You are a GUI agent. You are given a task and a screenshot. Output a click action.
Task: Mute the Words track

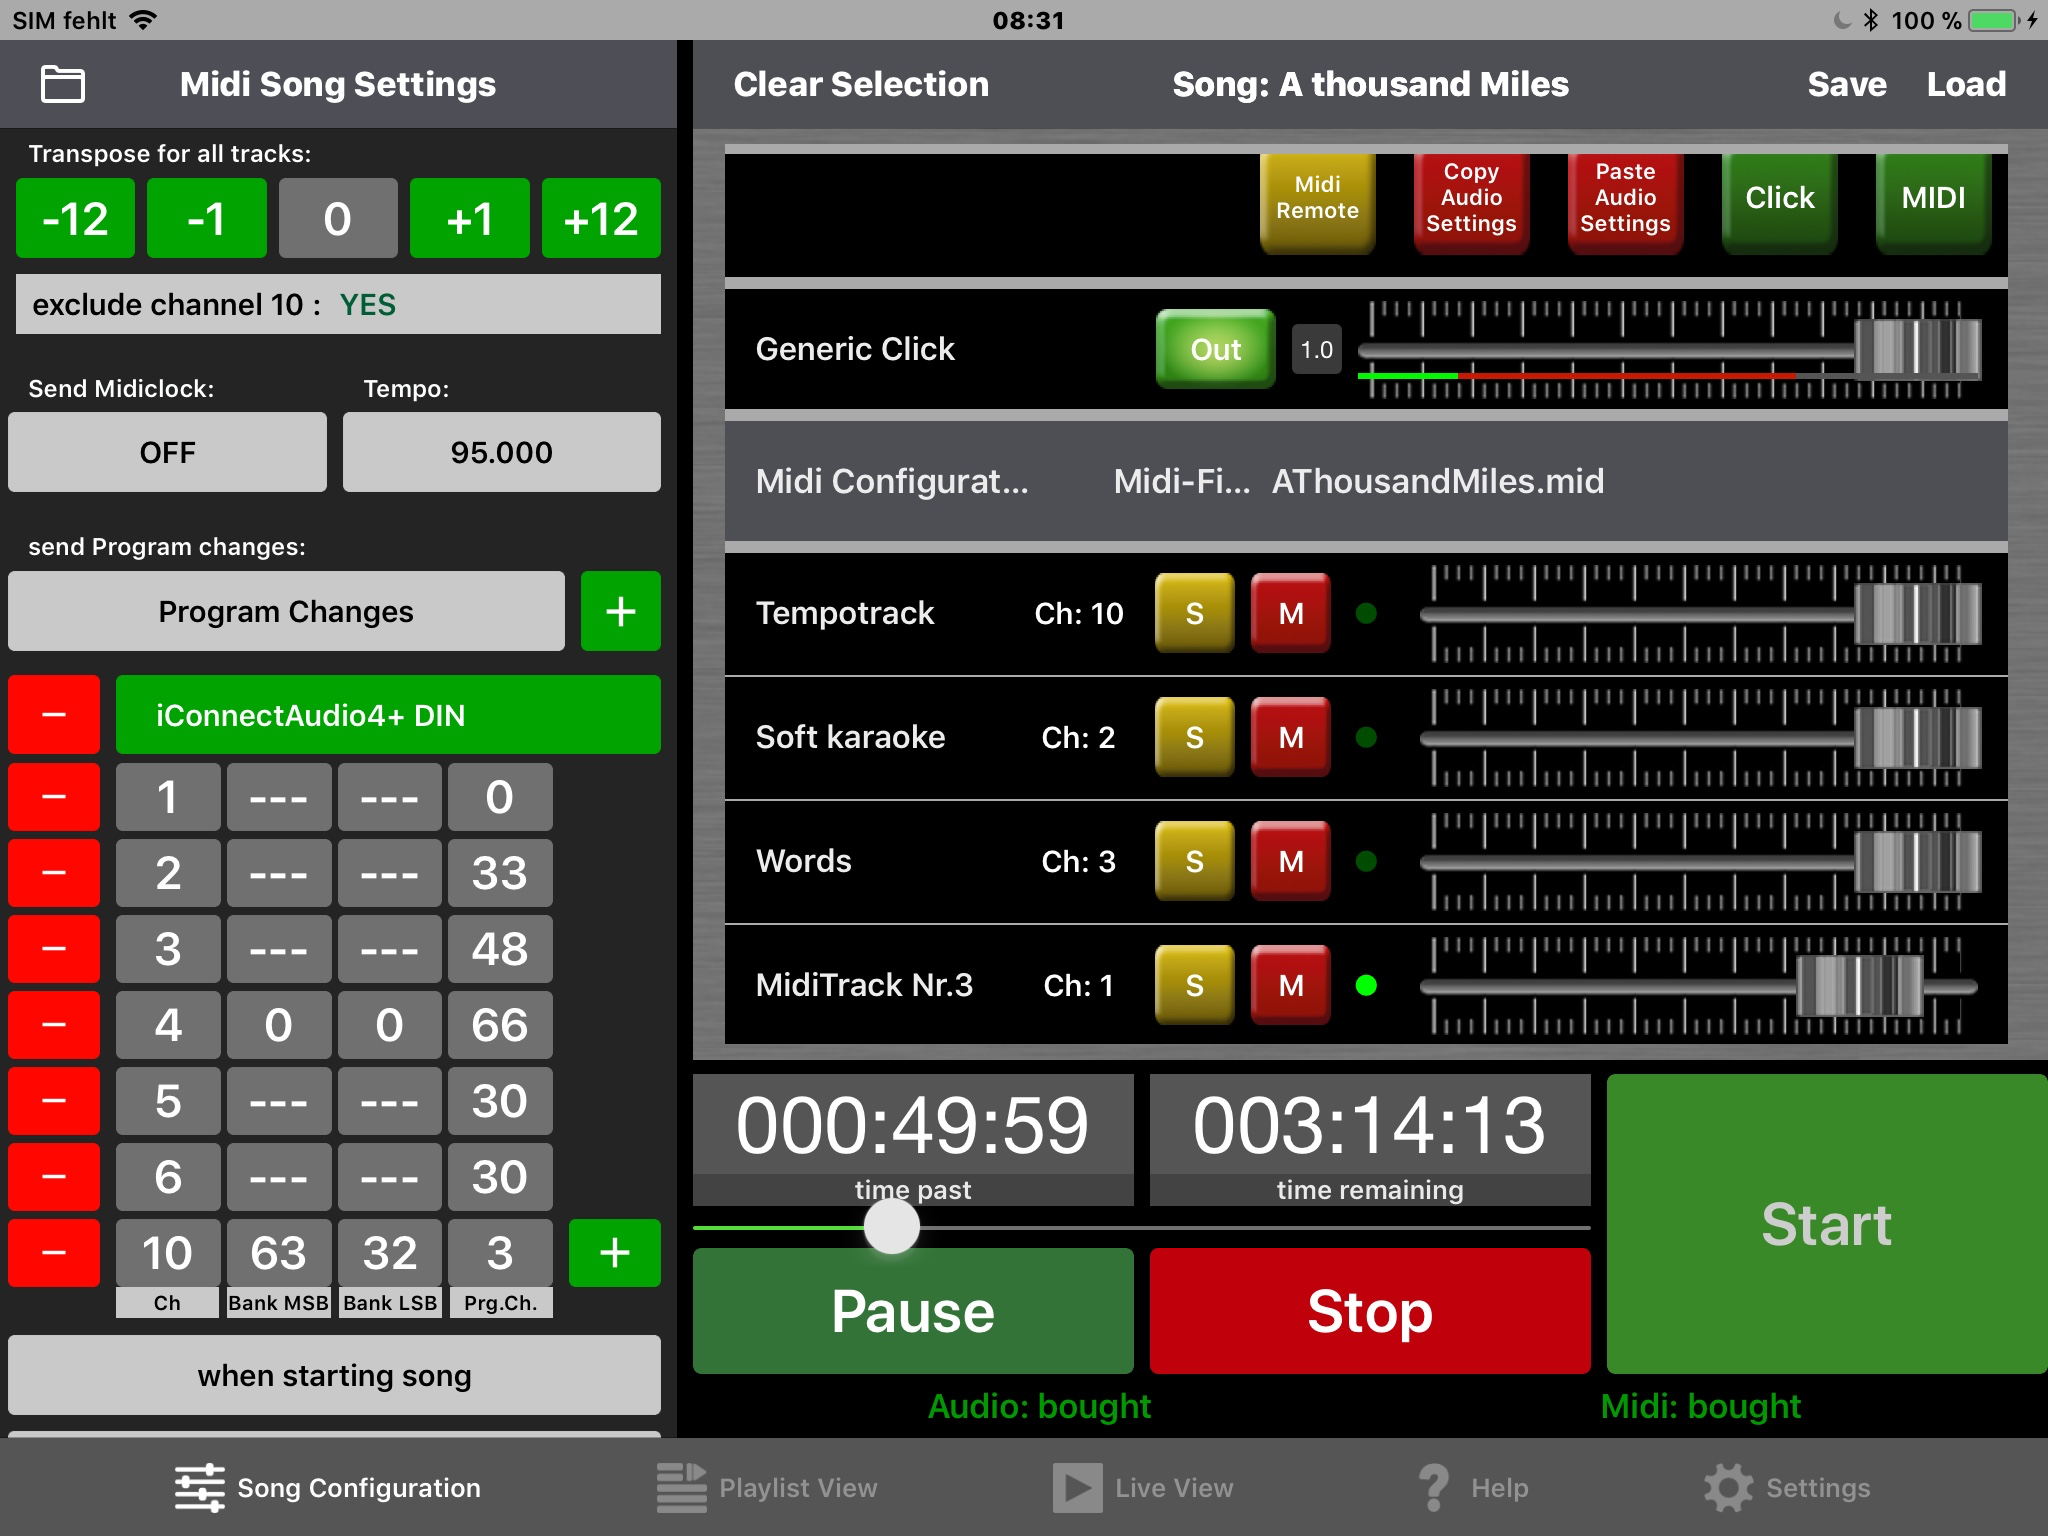point(1290,861)
